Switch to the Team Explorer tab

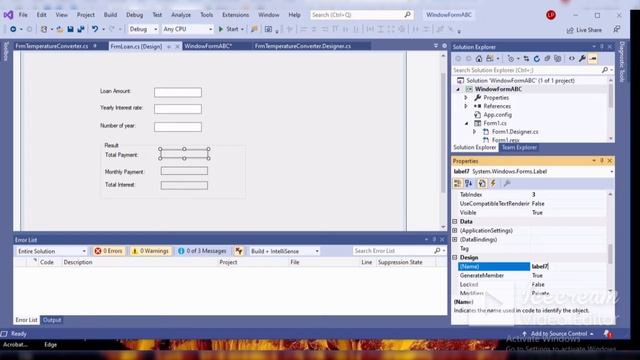pos(519,147)
